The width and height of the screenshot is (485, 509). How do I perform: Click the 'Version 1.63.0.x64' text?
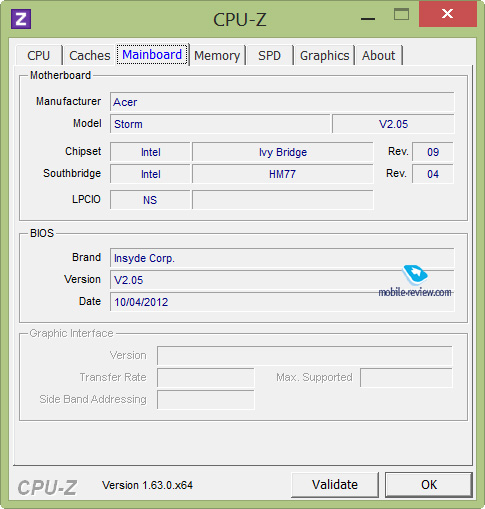coord(147,485)
